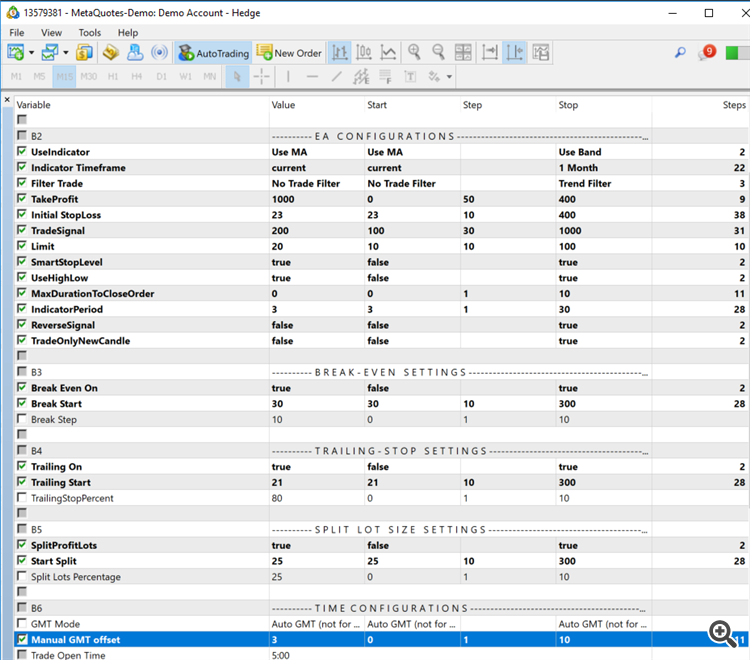The image size is (750, 660).
Task: Click the Manual GMT offset value field
Action: tap(315, 640)
